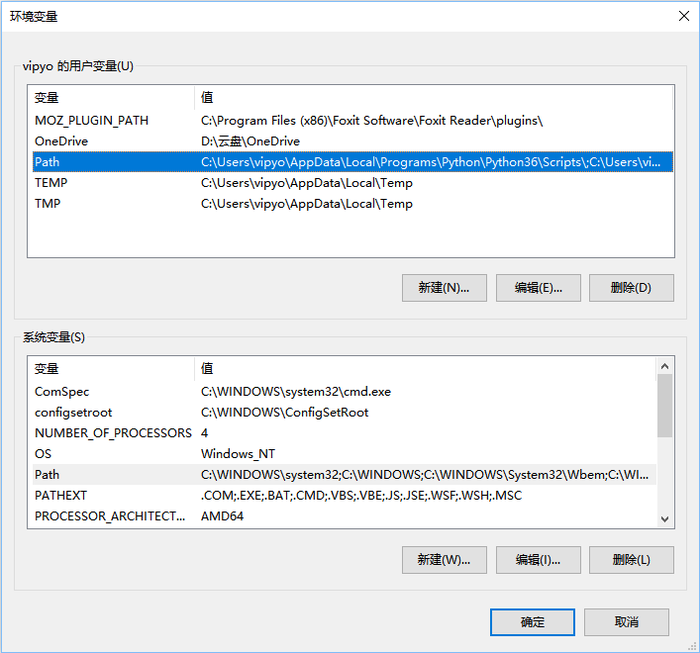Click 删除(D) button for user variables
The height and width of the screenshot is (653, 700).
pos(631,288)
